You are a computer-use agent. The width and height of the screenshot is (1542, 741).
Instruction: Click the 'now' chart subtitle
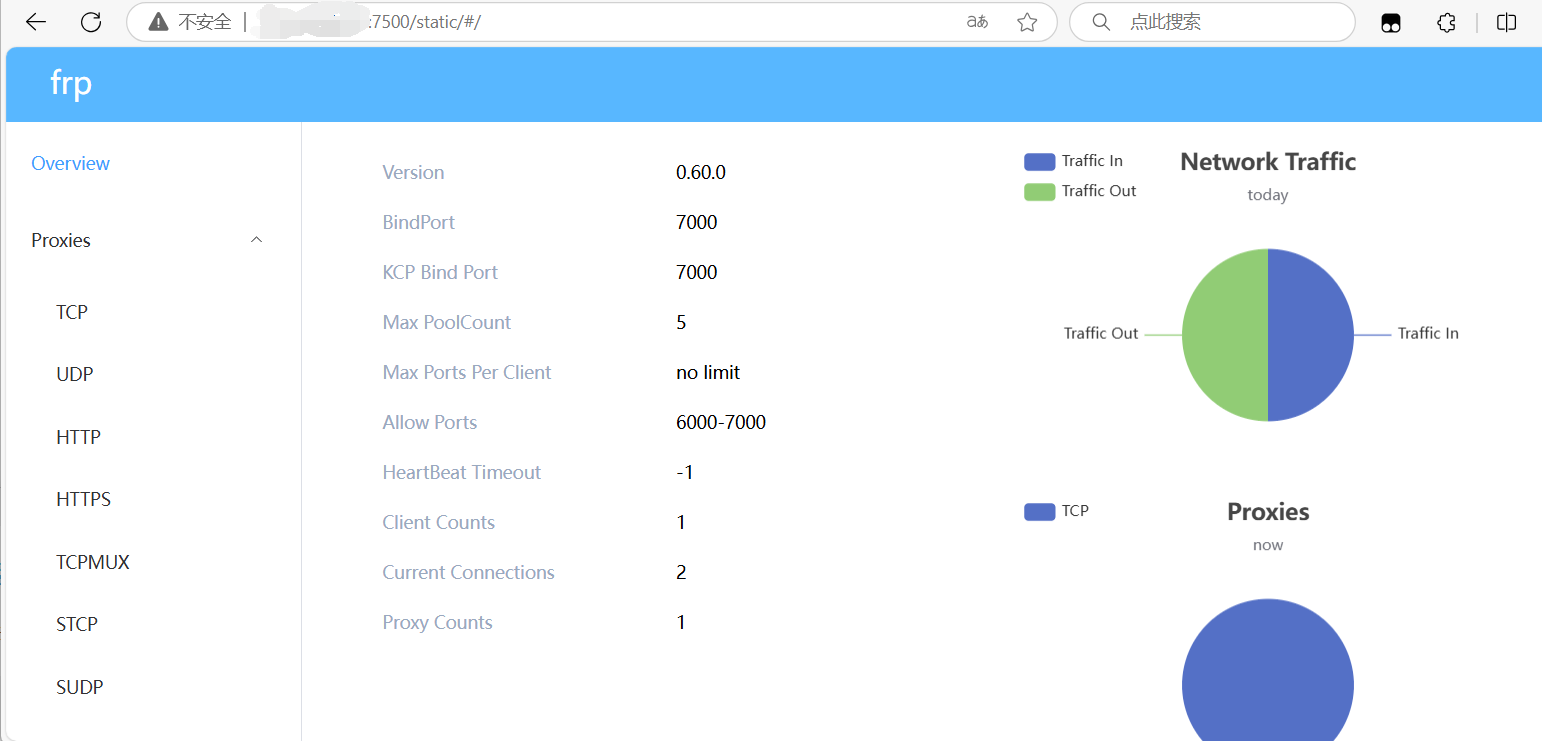[1268, 545]
